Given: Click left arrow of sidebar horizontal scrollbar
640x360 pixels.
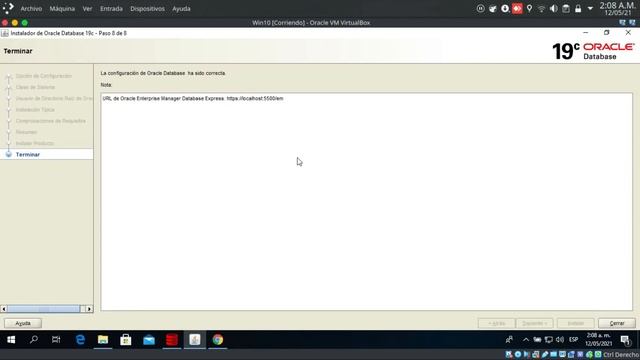Looking at the screenshot, I should 4,309.
